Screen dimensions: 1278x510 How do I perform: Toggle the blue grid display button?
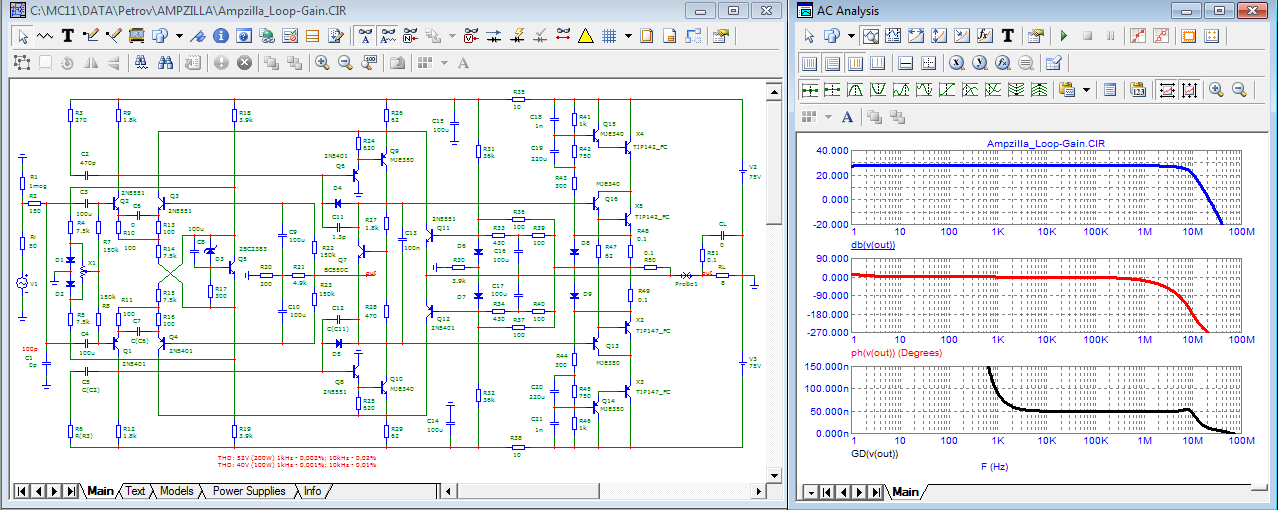608,36
